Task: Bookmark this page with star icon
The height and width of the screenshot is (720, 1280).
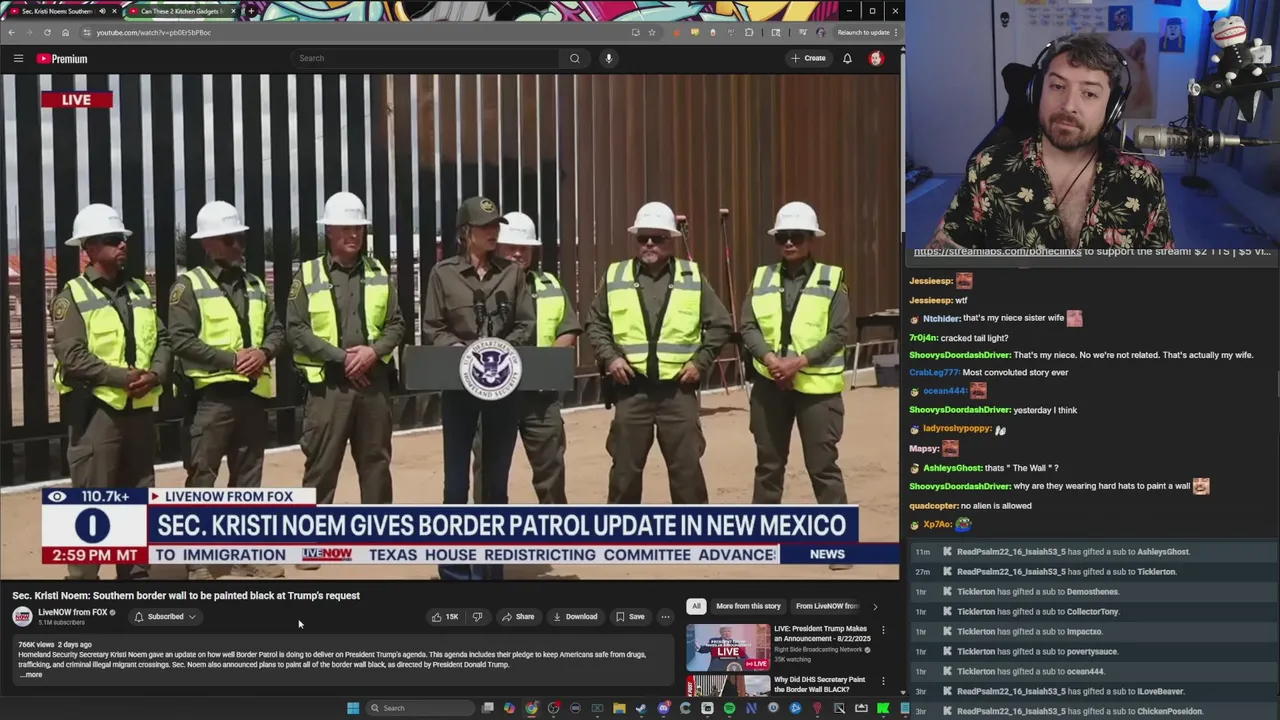Action: point(652,32)
